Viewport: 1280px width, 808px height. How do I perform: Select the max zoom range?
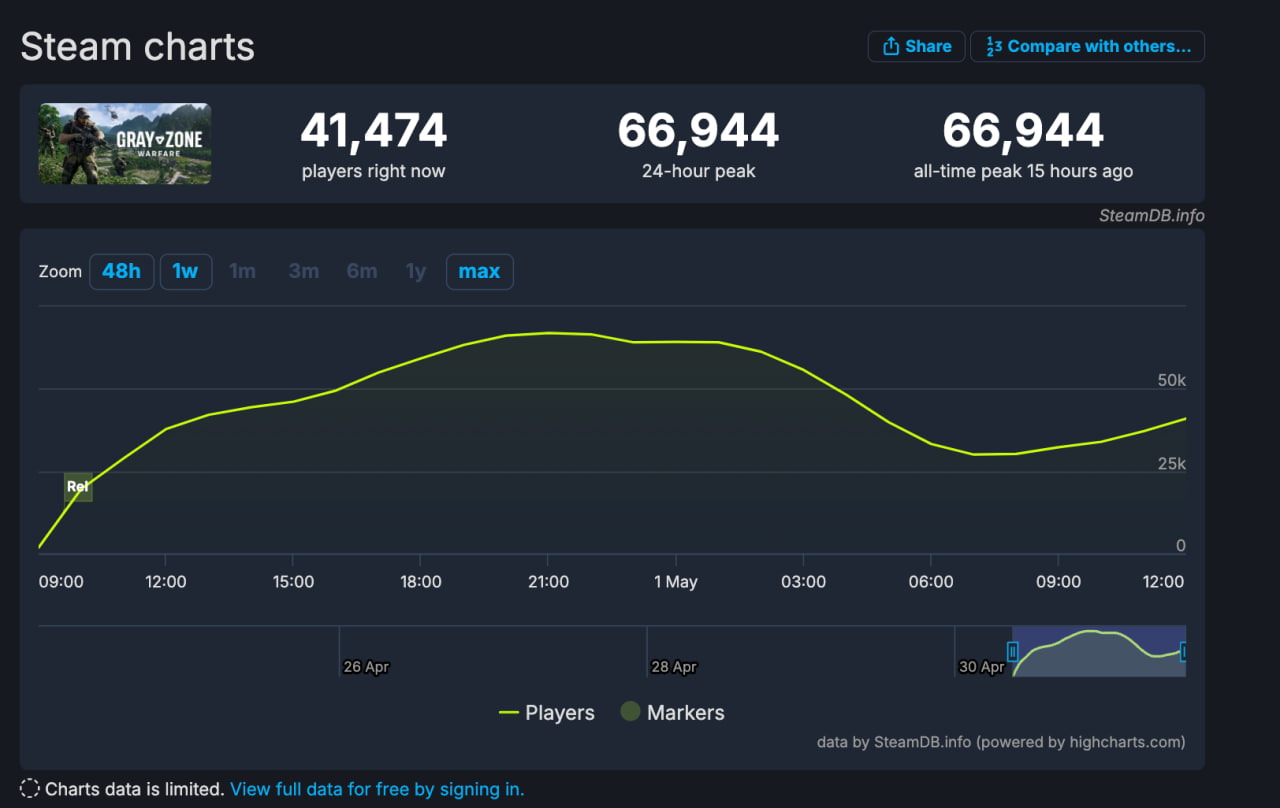[479, 271]
